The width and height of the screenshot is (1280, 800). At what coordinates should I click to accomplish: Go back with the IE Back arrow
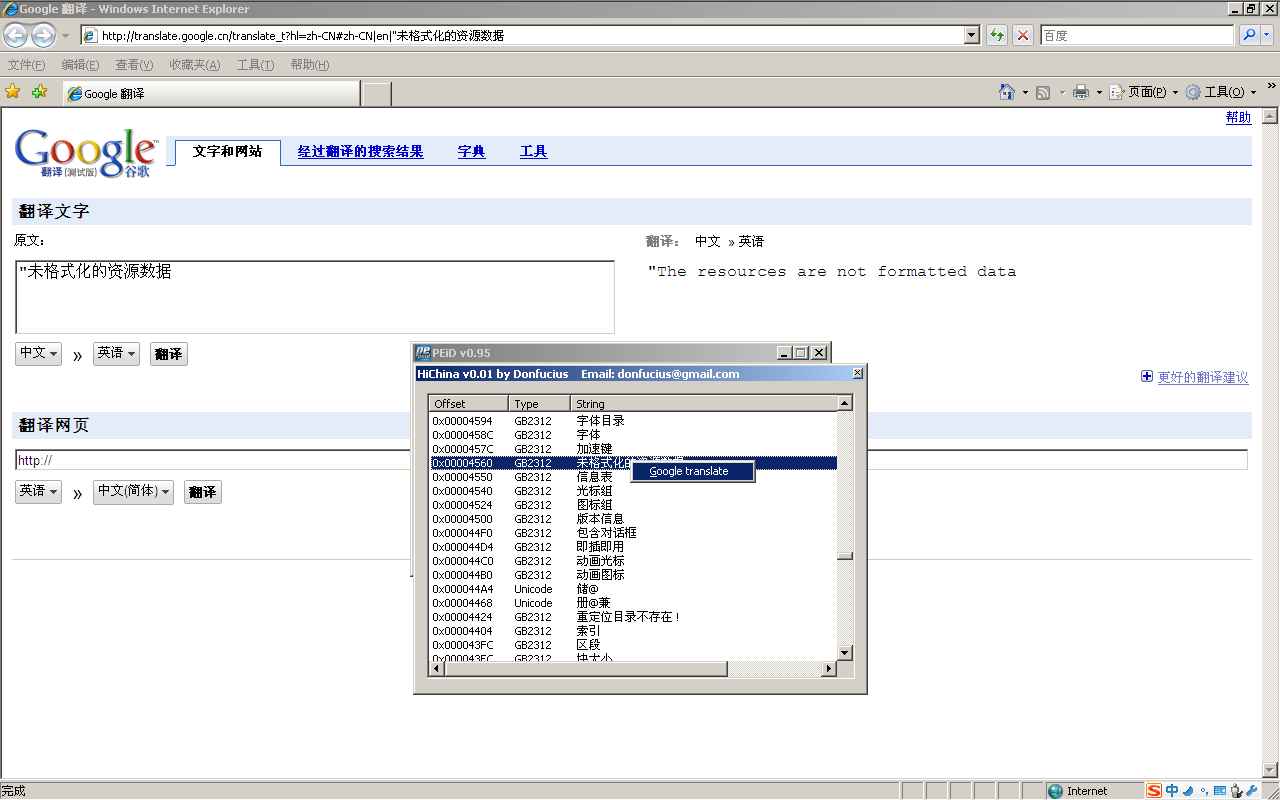pyautogui.click(x=15, y=36)
